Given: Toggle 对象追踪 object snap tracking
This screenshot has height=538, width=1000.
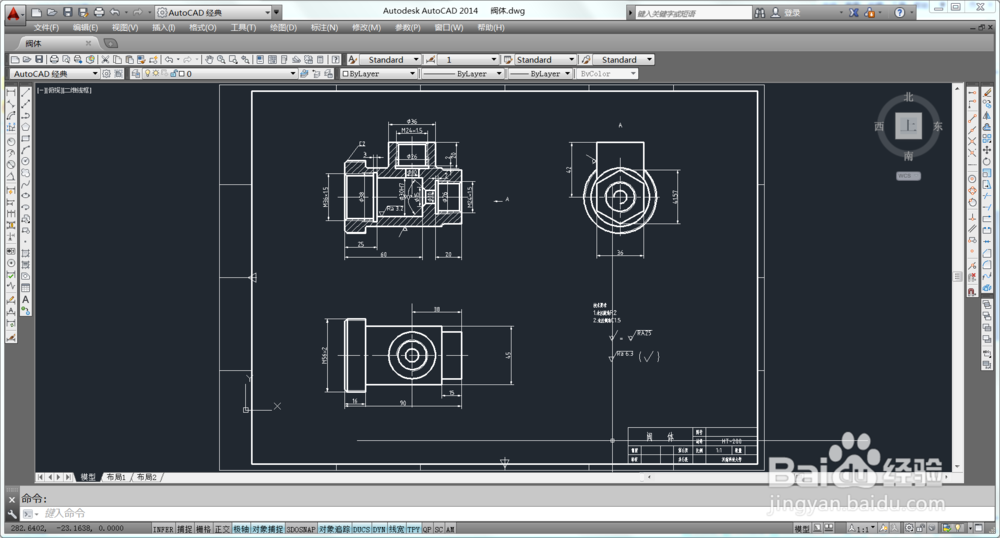Looking at the screenshot, I should [335, 529].
